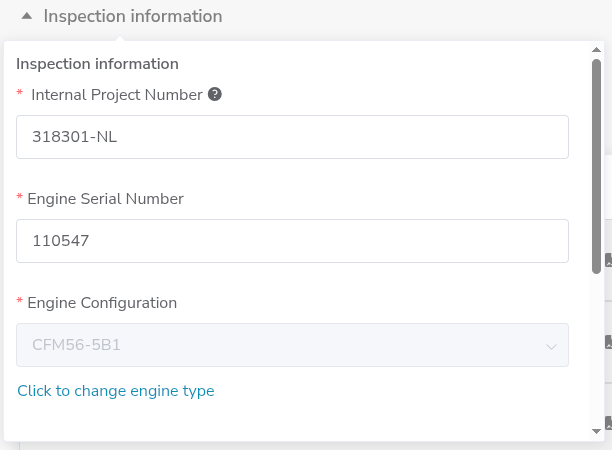Click the Internal Project Number label
The image size is (612, 450).
117,95
